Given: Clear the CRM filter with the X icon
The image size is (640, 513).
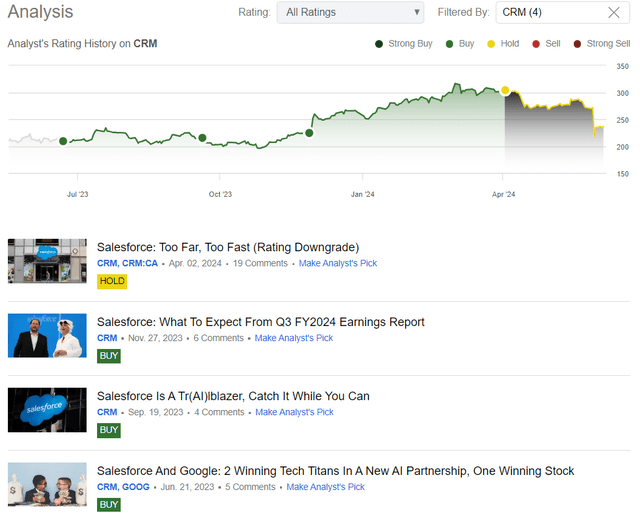Looking at the screenshot, I should click(x=614, y=13).
